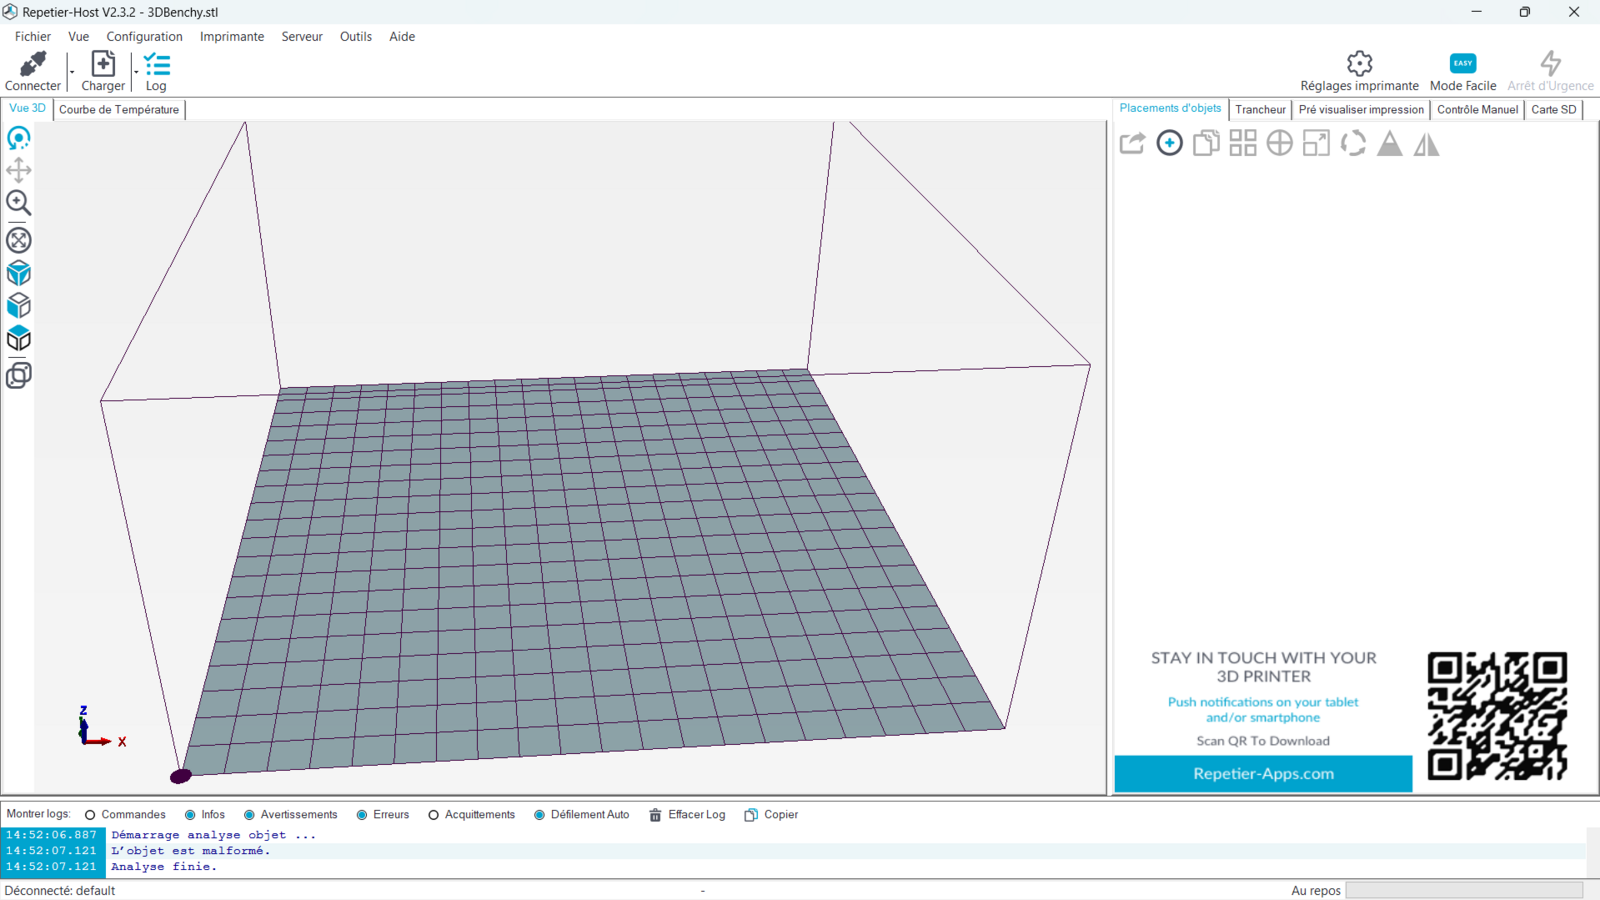The height and width of the screenshot is (900, 1600).
Task: Select the rotate view tool
Action: (19, 138)
